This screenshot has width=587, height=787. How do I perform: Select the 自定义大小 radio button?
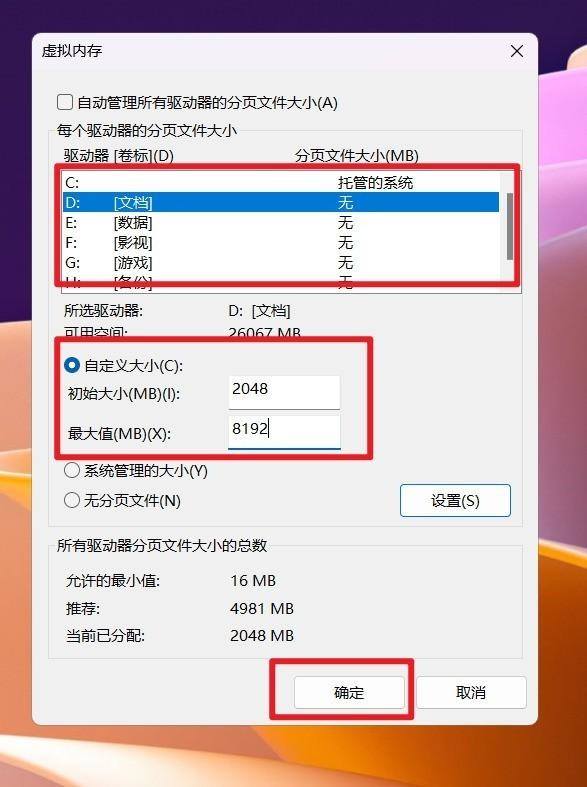[x=72, y=365]
